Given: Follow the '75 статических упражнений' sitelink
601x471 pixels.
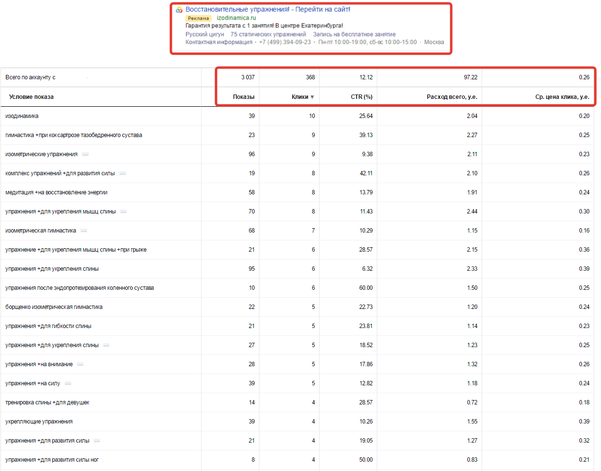Looking at the screenshot, I should click(268, 34).
